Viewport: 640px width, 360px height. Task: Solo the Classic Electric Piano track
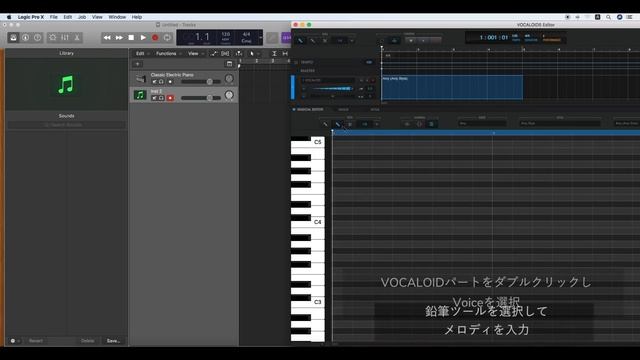(x=161, y=82)
